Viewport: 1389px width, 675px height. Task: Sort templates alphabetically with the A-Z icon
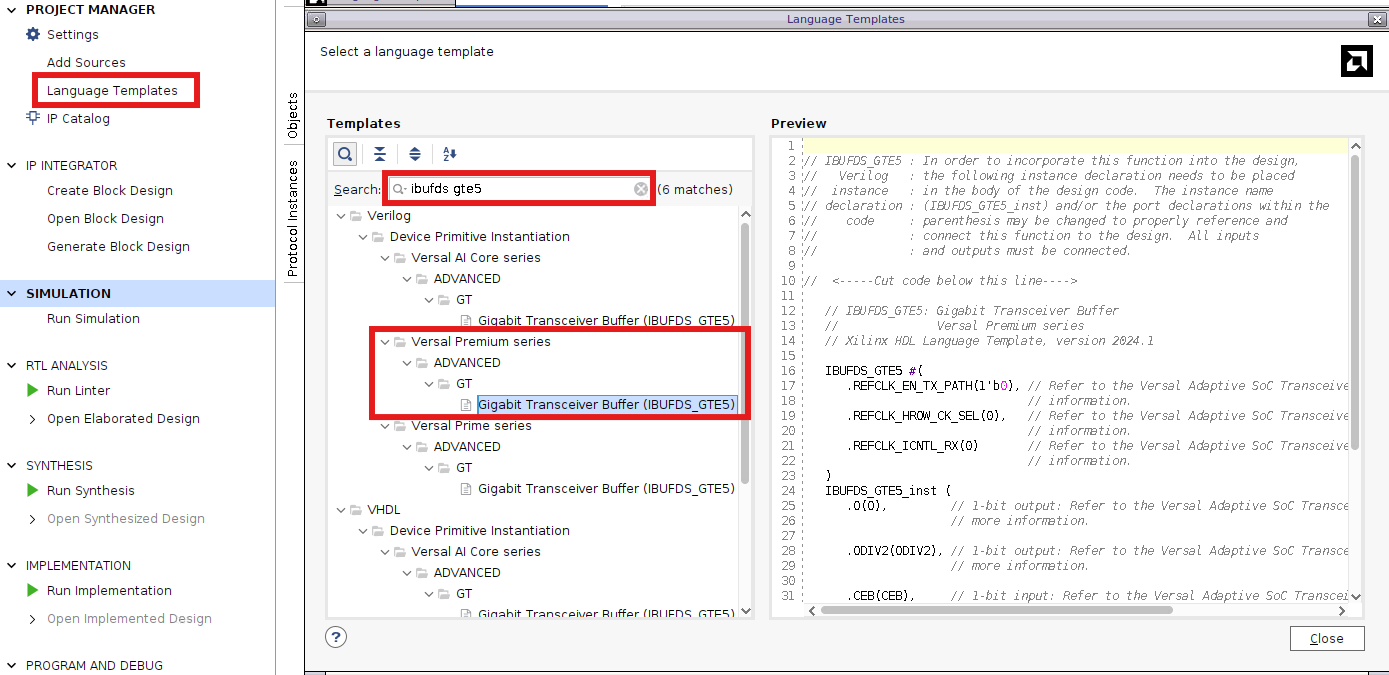449,154
